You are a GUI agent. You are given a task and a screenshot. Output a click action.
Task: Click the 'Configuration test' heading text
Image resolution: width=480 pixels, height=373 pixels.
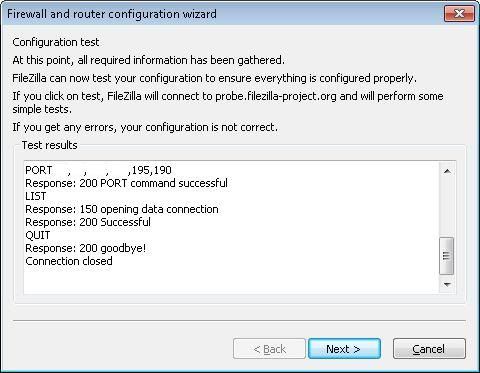click(x=56, y=42)
